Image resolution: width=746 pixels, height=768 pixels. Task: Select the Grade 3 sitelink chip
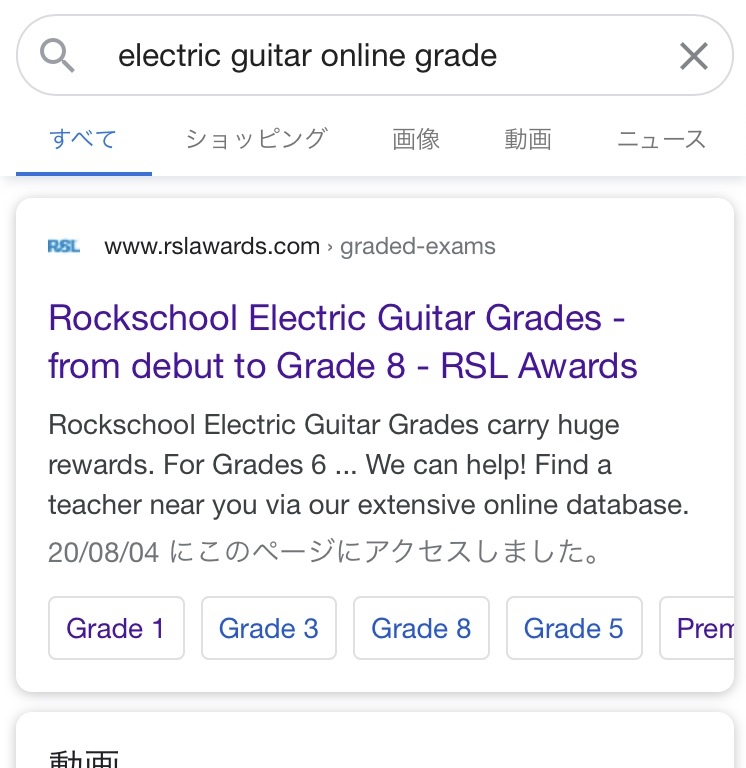[x=268, y=628]
